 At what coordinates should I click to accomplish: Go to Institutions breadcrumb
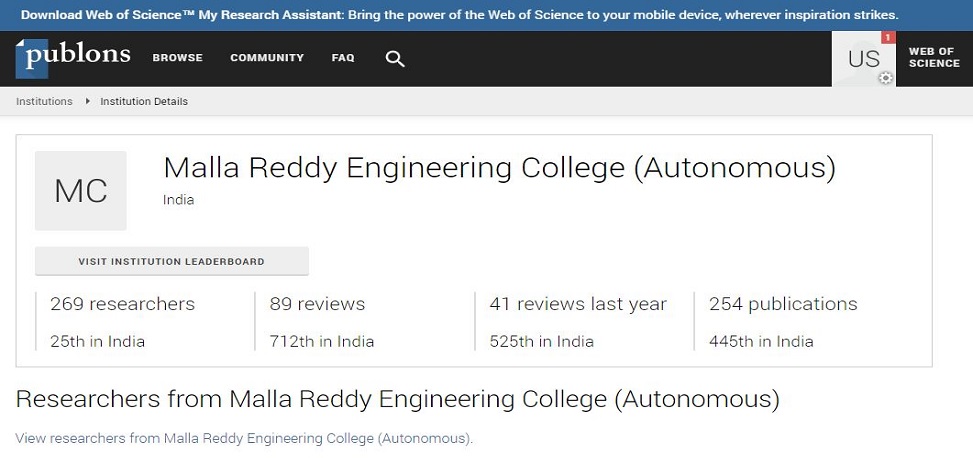[x=44, y=101]
